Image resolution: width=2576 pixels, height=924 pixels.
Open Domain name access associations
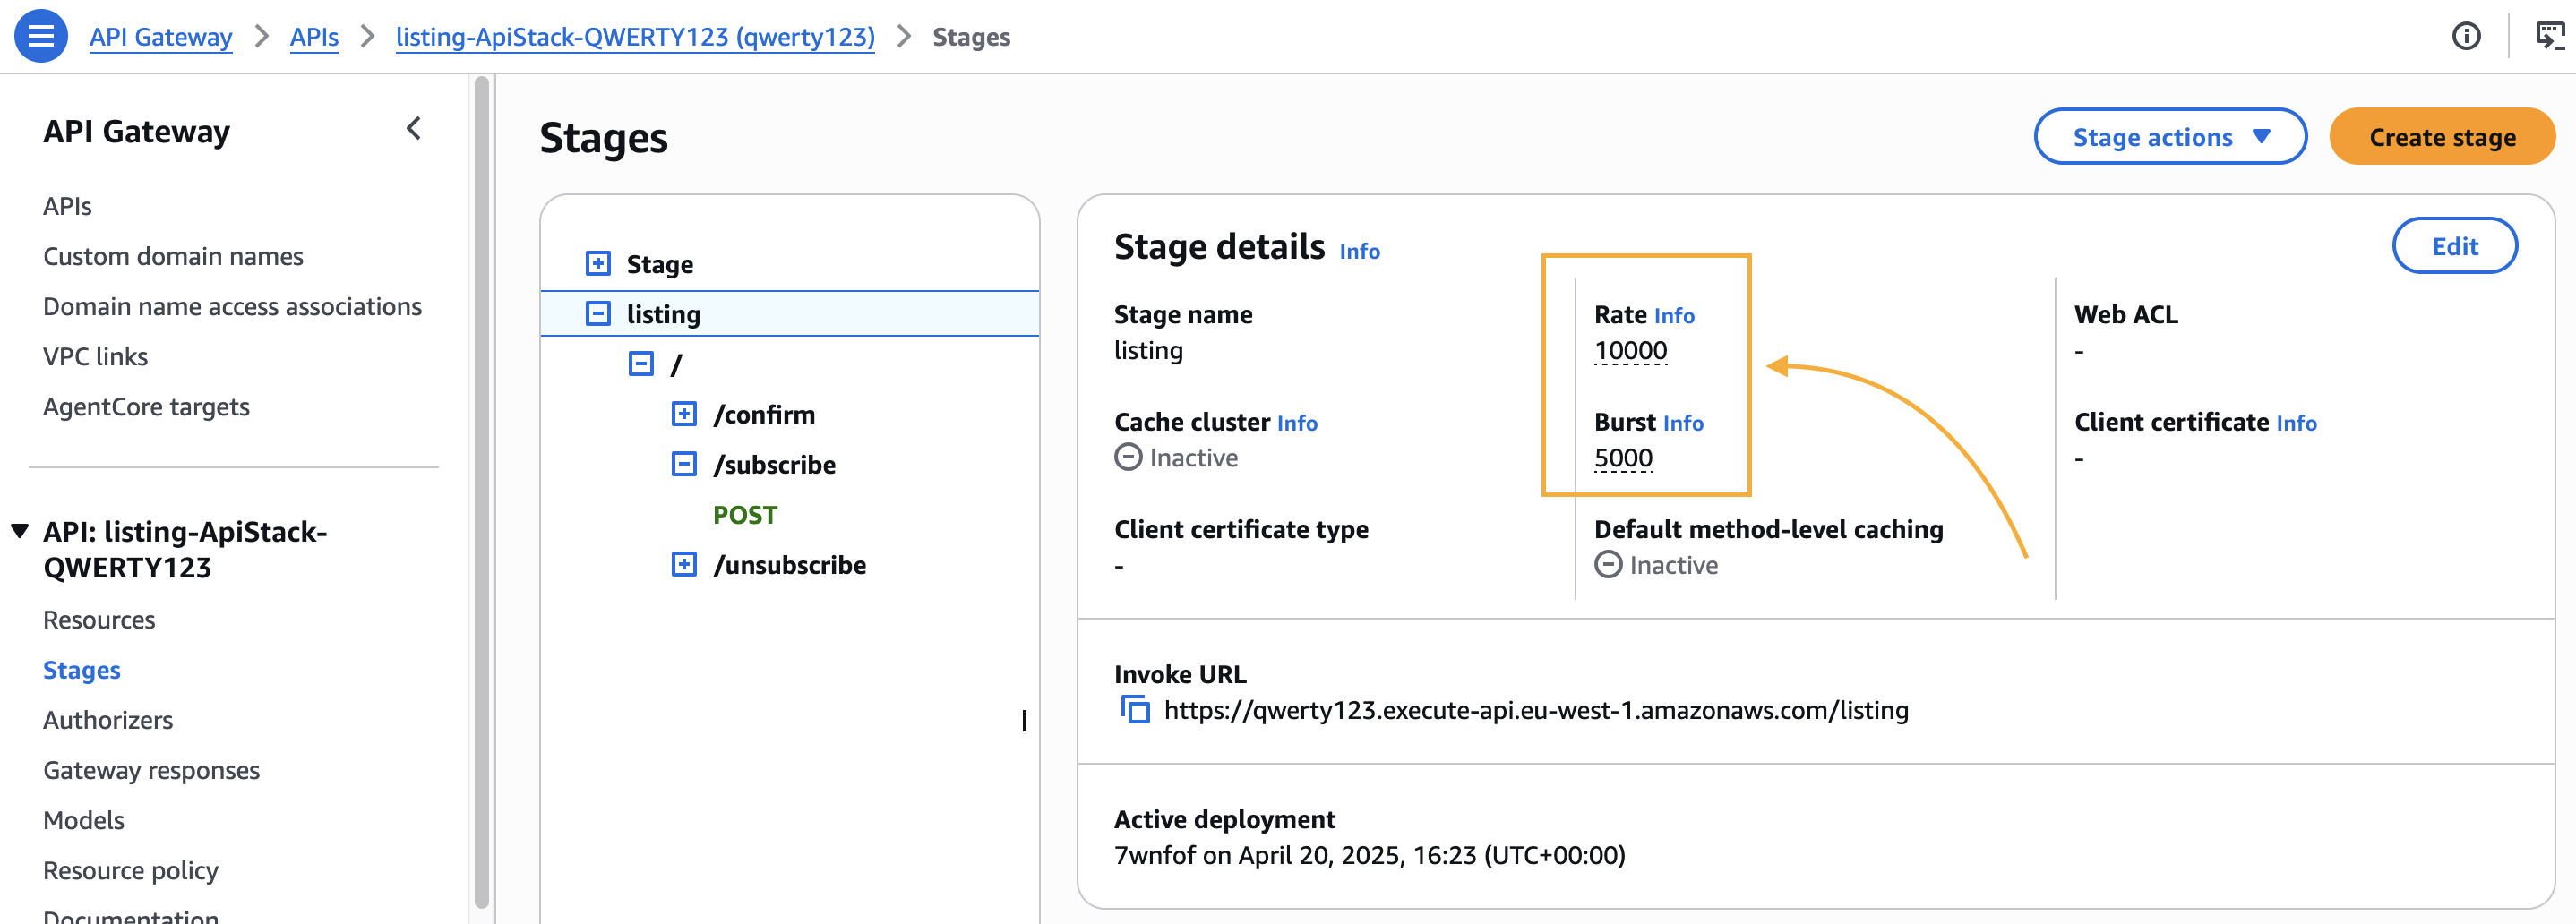coord(232,306)
